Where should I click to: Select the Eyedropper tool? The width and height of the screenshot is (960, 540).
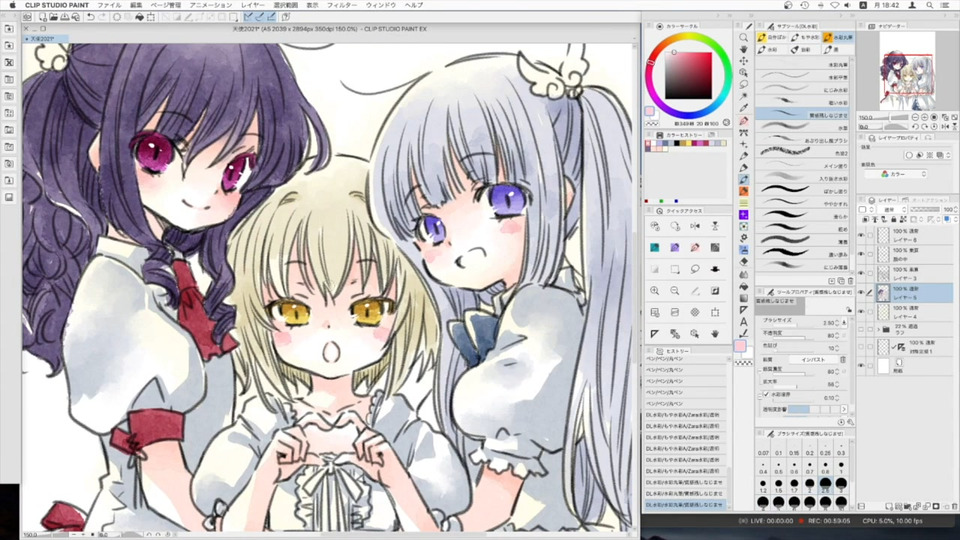pos(744,108)
